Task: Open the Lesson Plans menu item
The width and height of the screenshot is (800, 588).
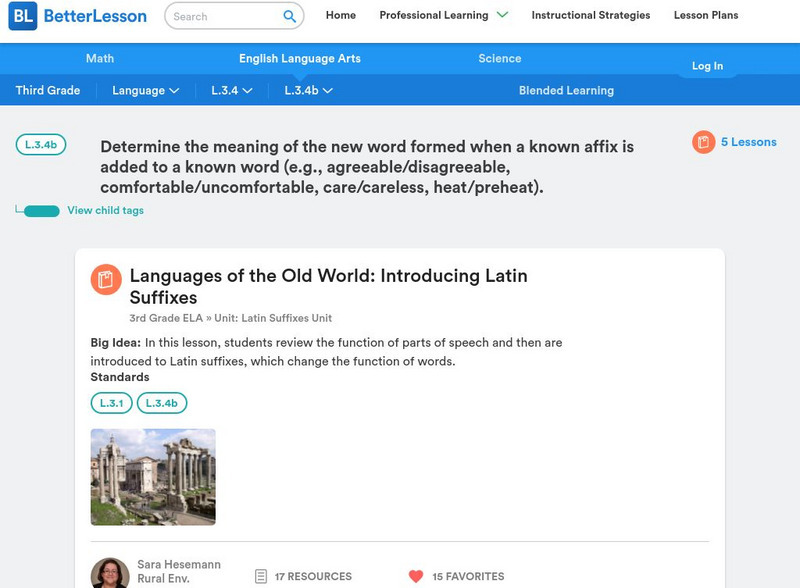Action: click(x=706, y=15)
